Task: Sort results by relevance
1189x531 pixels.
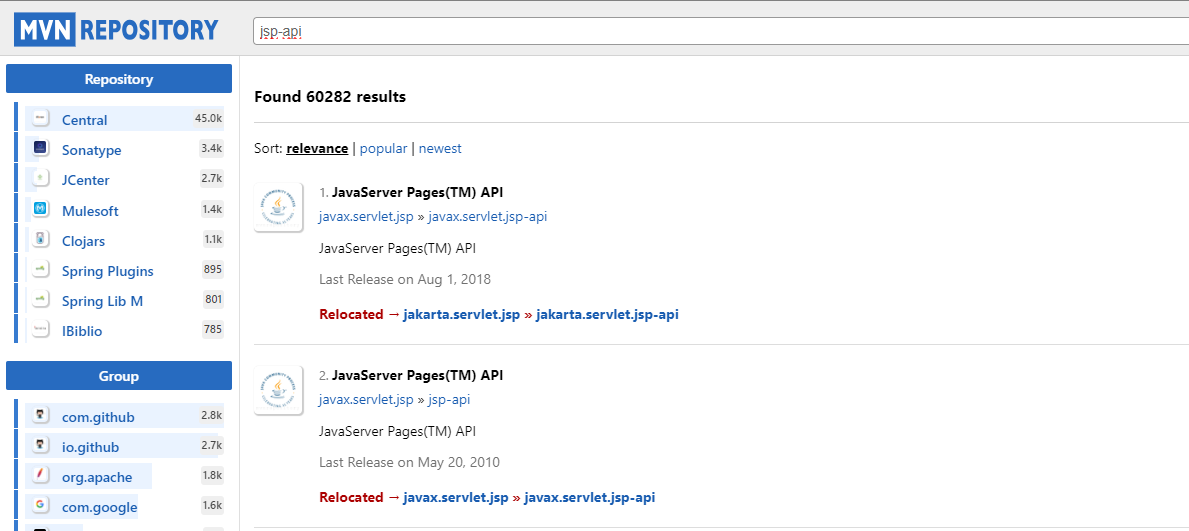Action: coord(317,149)
